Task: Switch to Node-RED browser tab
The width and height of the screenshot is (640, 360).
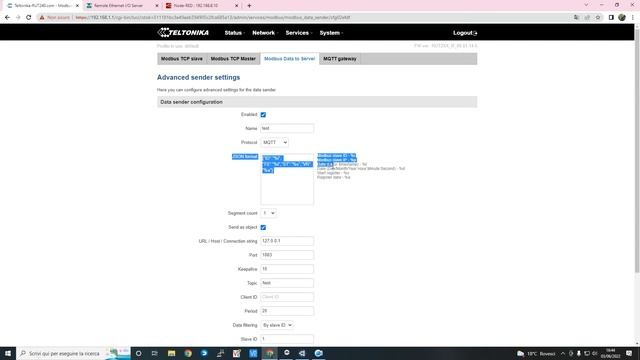Action: tap(196, 6)
